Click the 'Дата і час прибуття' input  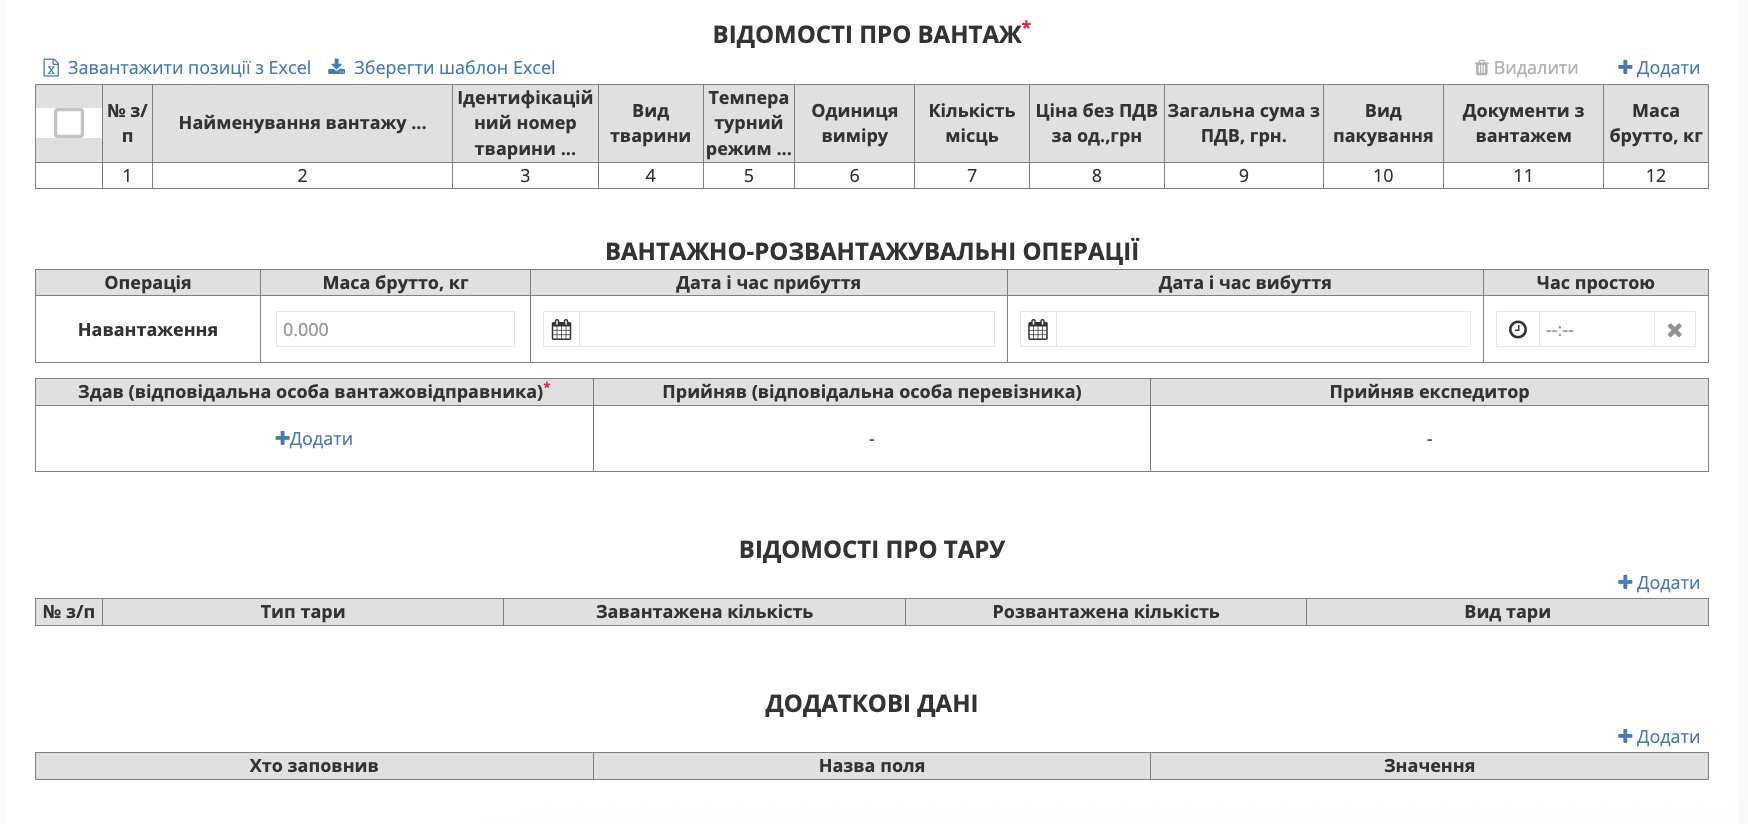[787, 329]
